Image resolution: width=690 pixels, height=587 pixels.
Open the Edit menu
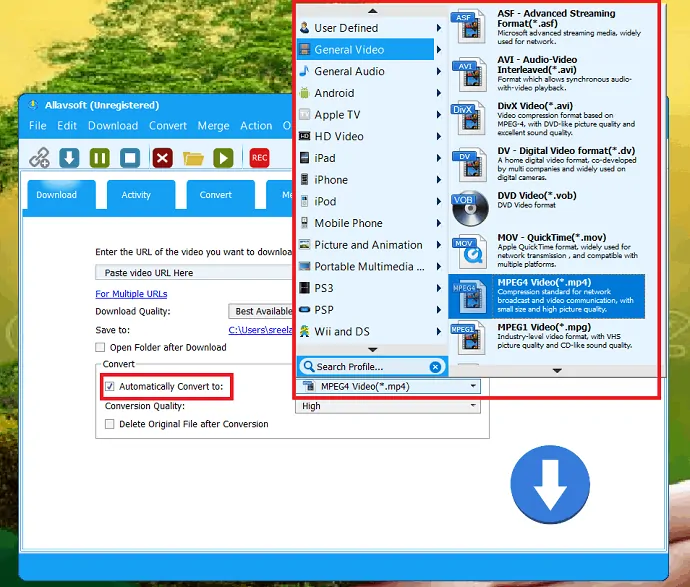(x=67, y=126)
